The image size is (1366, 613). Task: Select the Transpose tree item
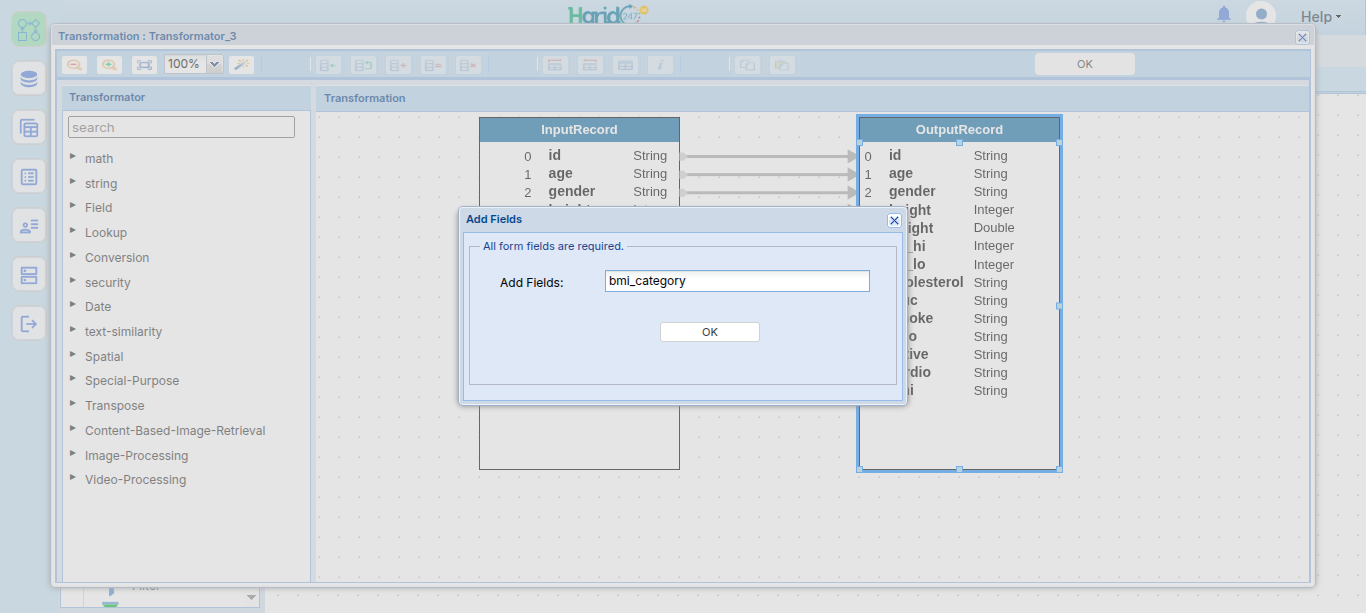tap(114, 406)
